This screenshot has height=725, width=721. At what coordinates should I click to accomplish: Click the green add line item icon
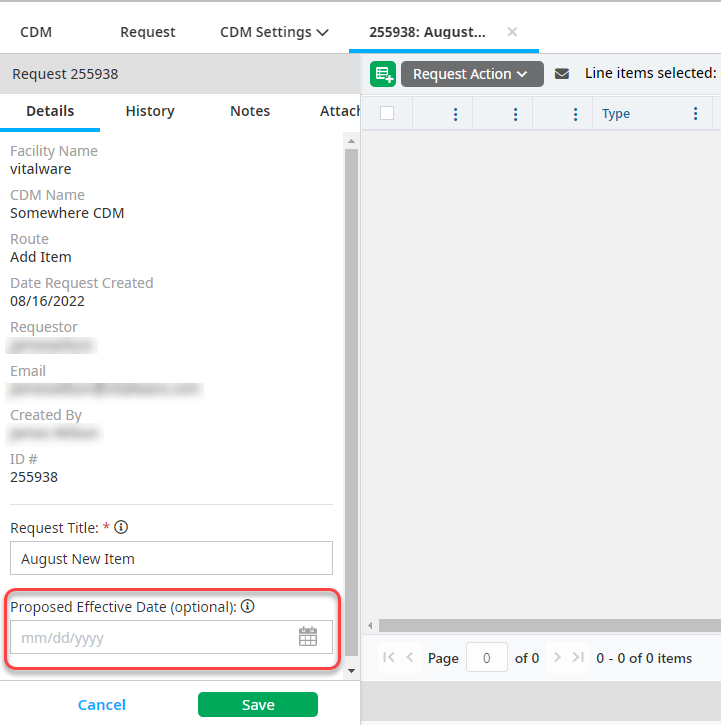383,74
